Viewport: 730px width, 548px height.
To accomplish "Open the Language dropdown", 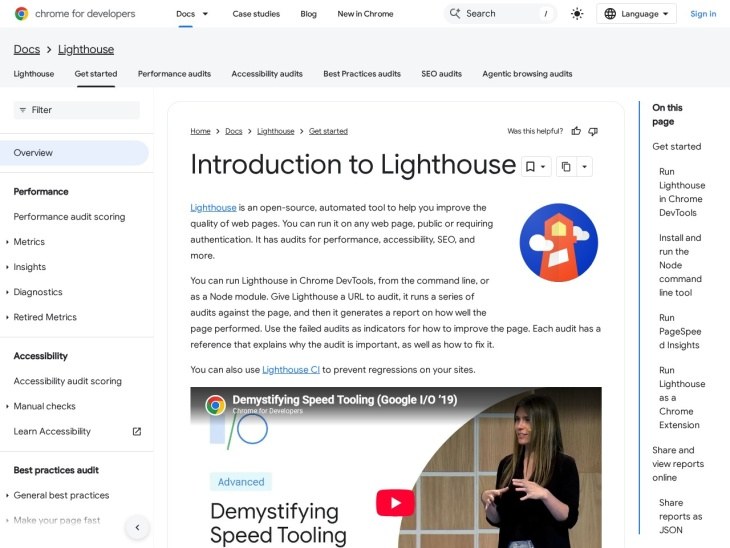I will pyautogui.click(x=636, y=14).
